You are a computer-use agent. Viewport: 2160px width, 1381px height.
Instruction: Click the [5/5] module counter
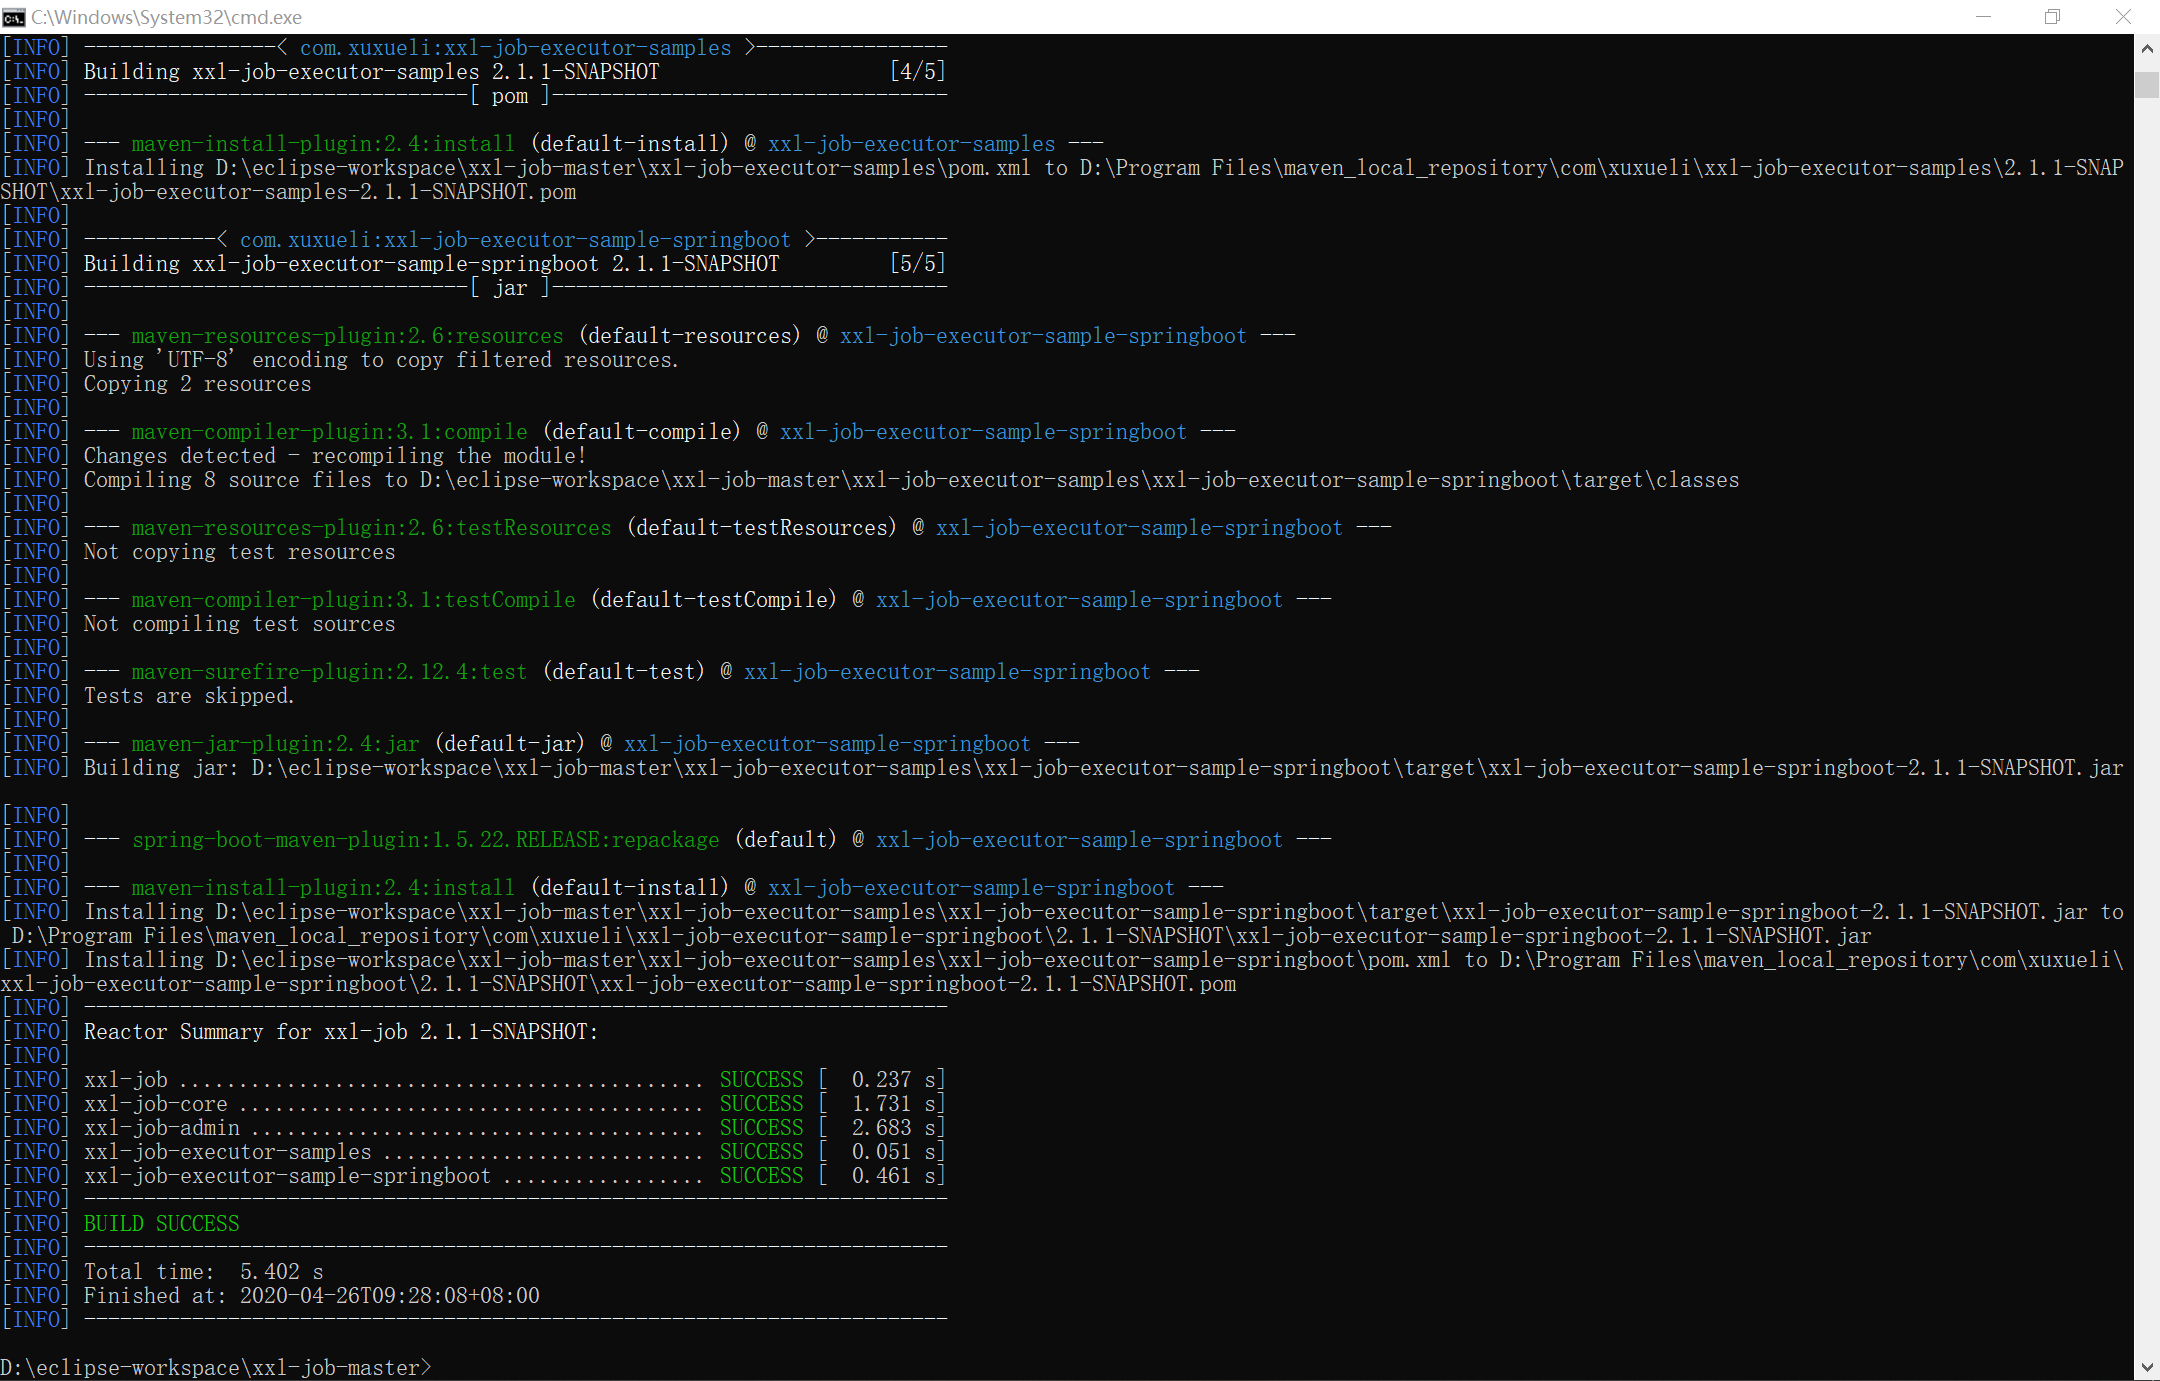[917, 264]
